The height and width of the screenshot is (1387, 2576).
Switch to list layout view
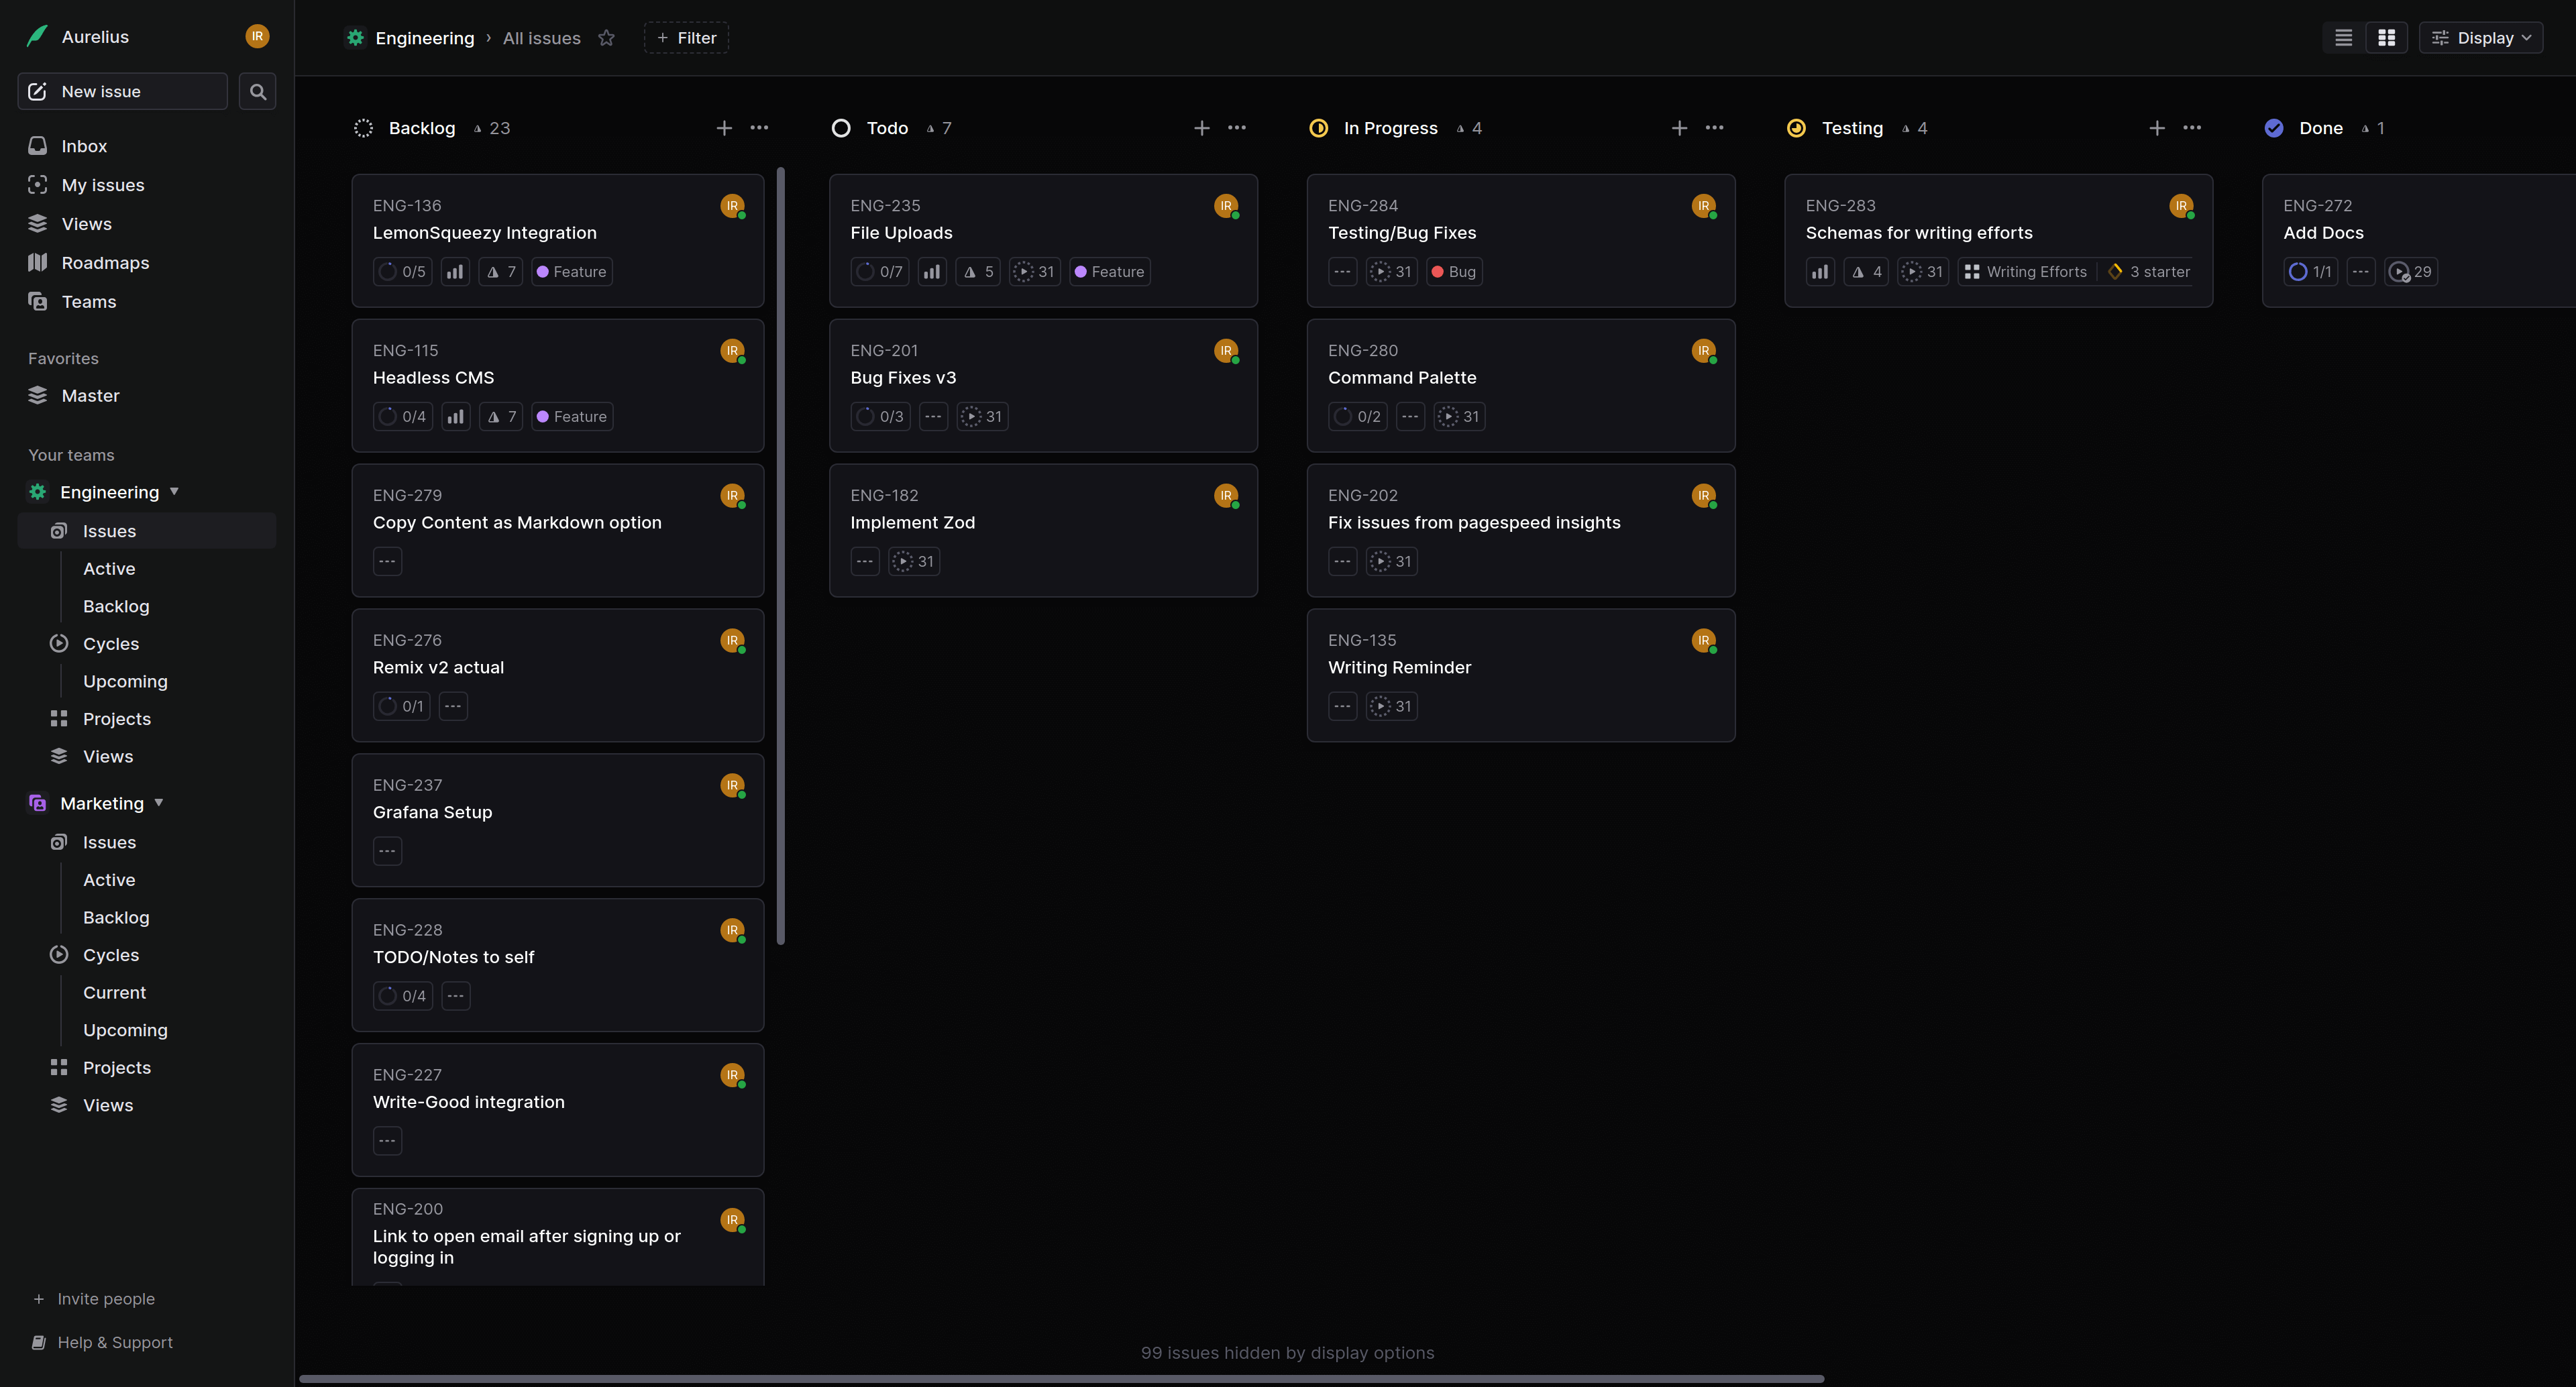point(2343,38)
